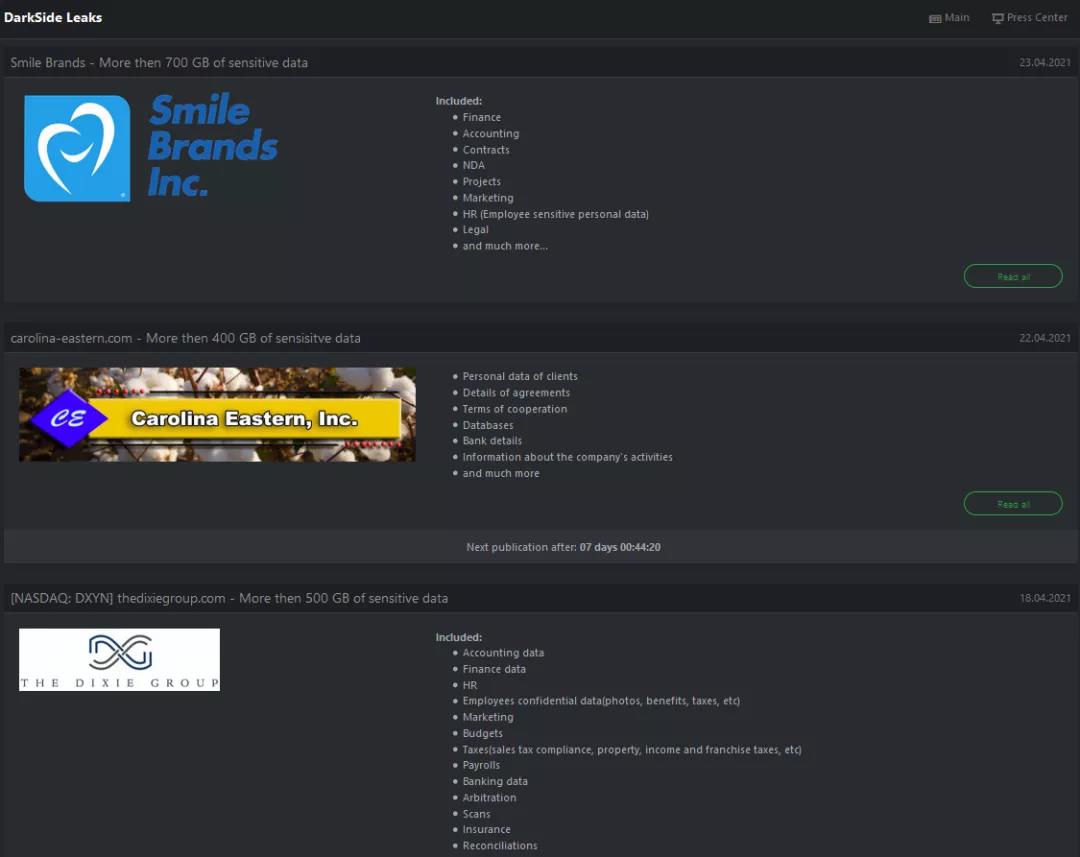Click the Next publication countdown timer
1080x857 pixels.
point(620,547)
